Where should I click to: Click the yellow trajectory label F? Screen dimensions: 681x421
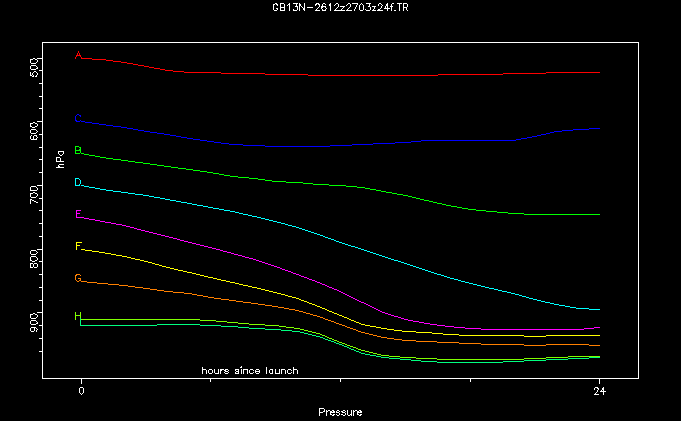tap(78, 246)
